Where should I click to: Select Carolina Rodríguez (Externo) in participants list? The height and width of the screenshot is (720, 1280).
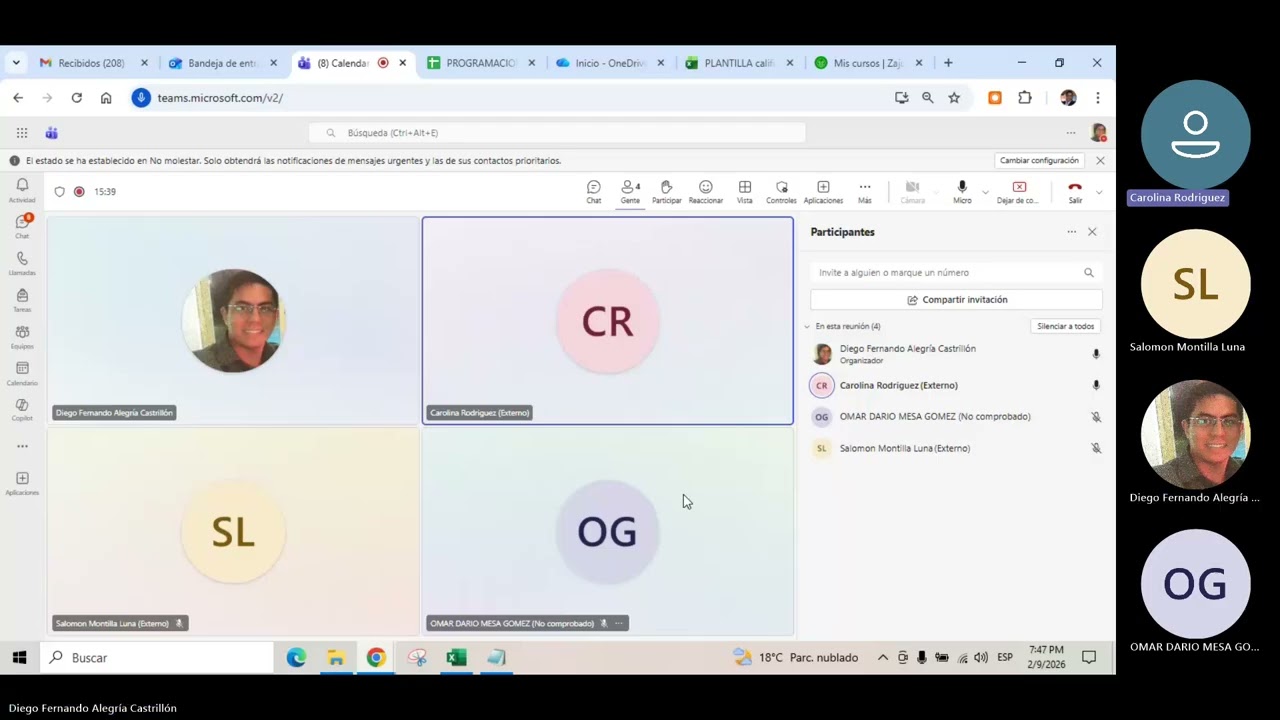[956, 385]
